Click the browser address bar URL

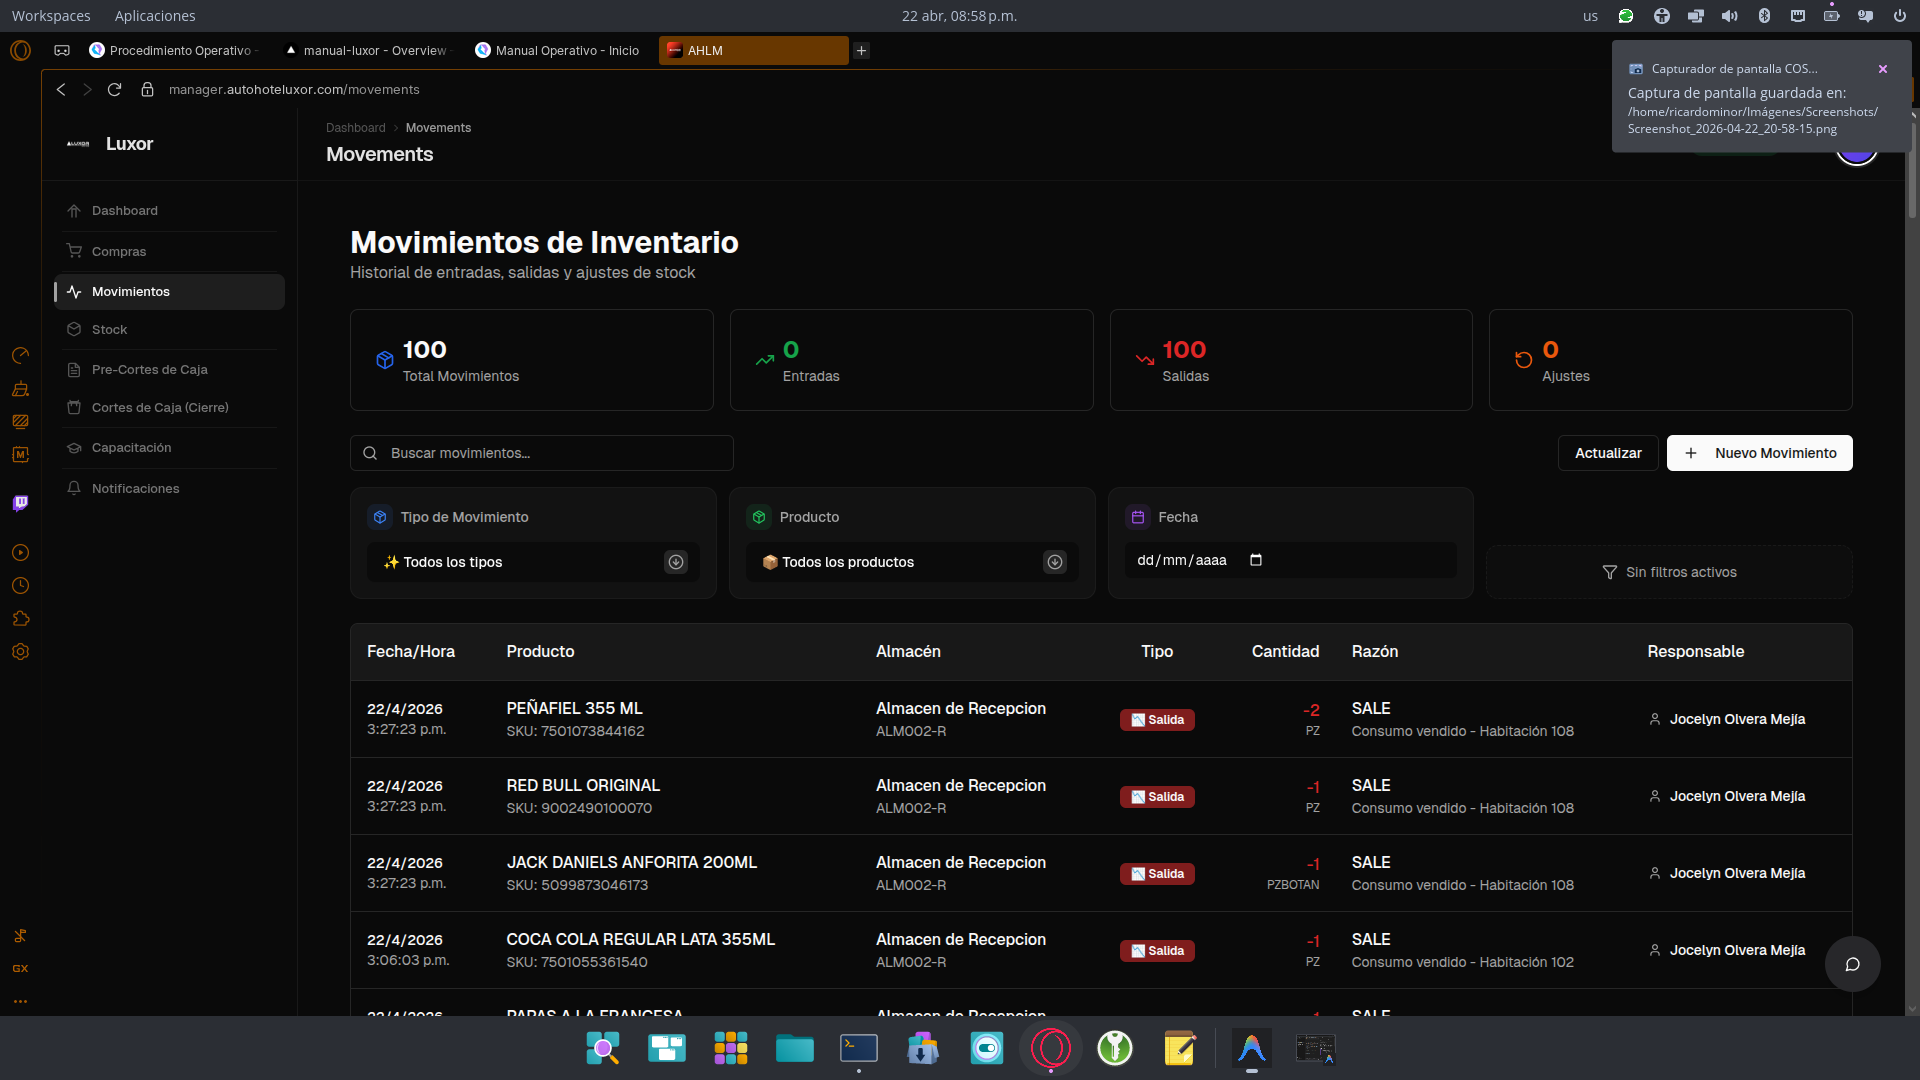(x=294, y=90)
